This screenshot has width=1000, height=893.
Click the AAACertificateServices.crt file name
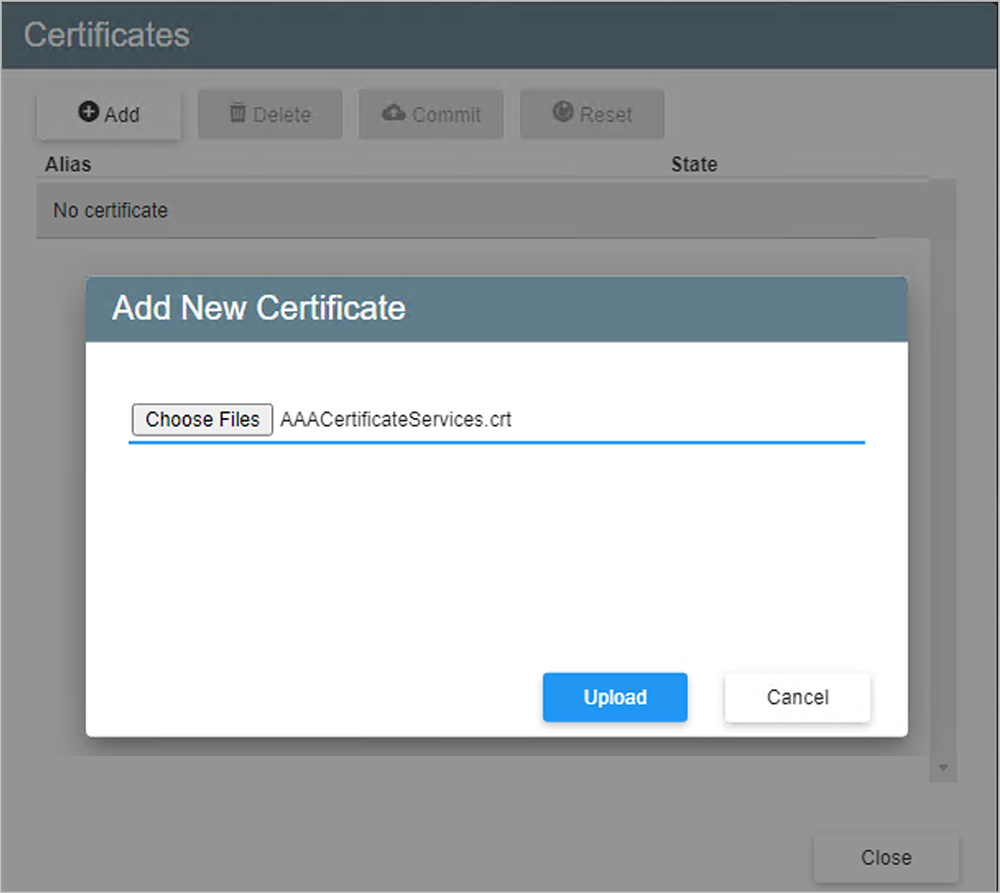pos(396,419)
